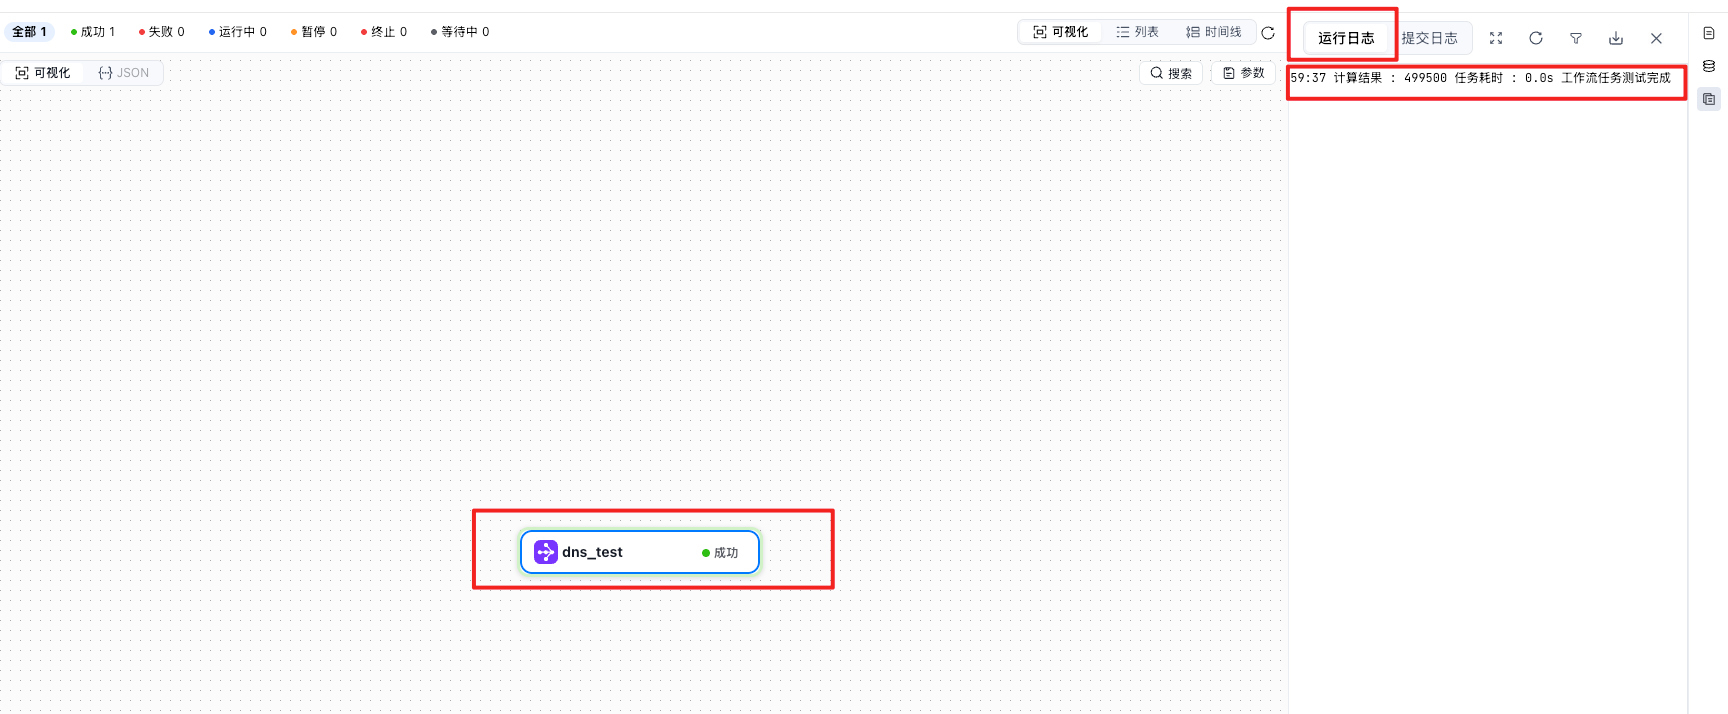Select the highlighted log icon in right sidebar

1709,99
